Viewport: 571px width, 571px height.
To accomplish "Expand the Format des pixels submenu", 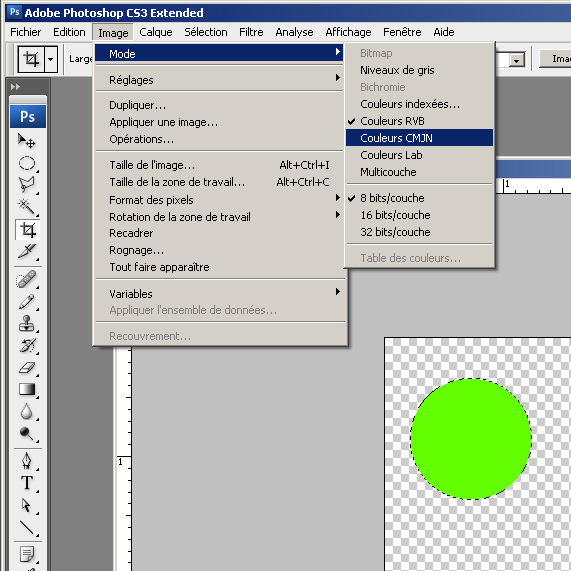I will [219, 200].
